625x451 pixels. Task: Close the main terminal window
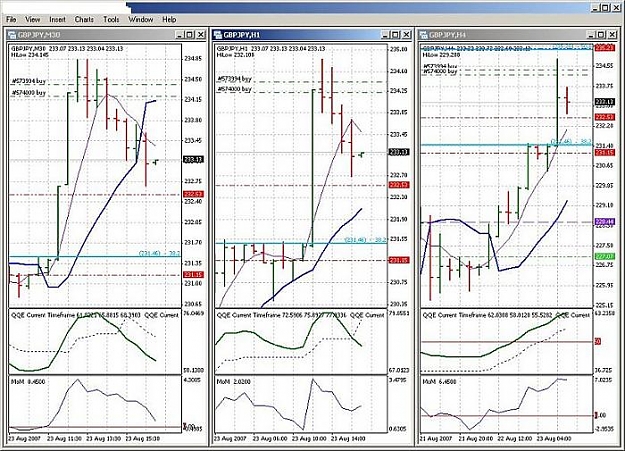pyautogui.click(x=616, y=8)
